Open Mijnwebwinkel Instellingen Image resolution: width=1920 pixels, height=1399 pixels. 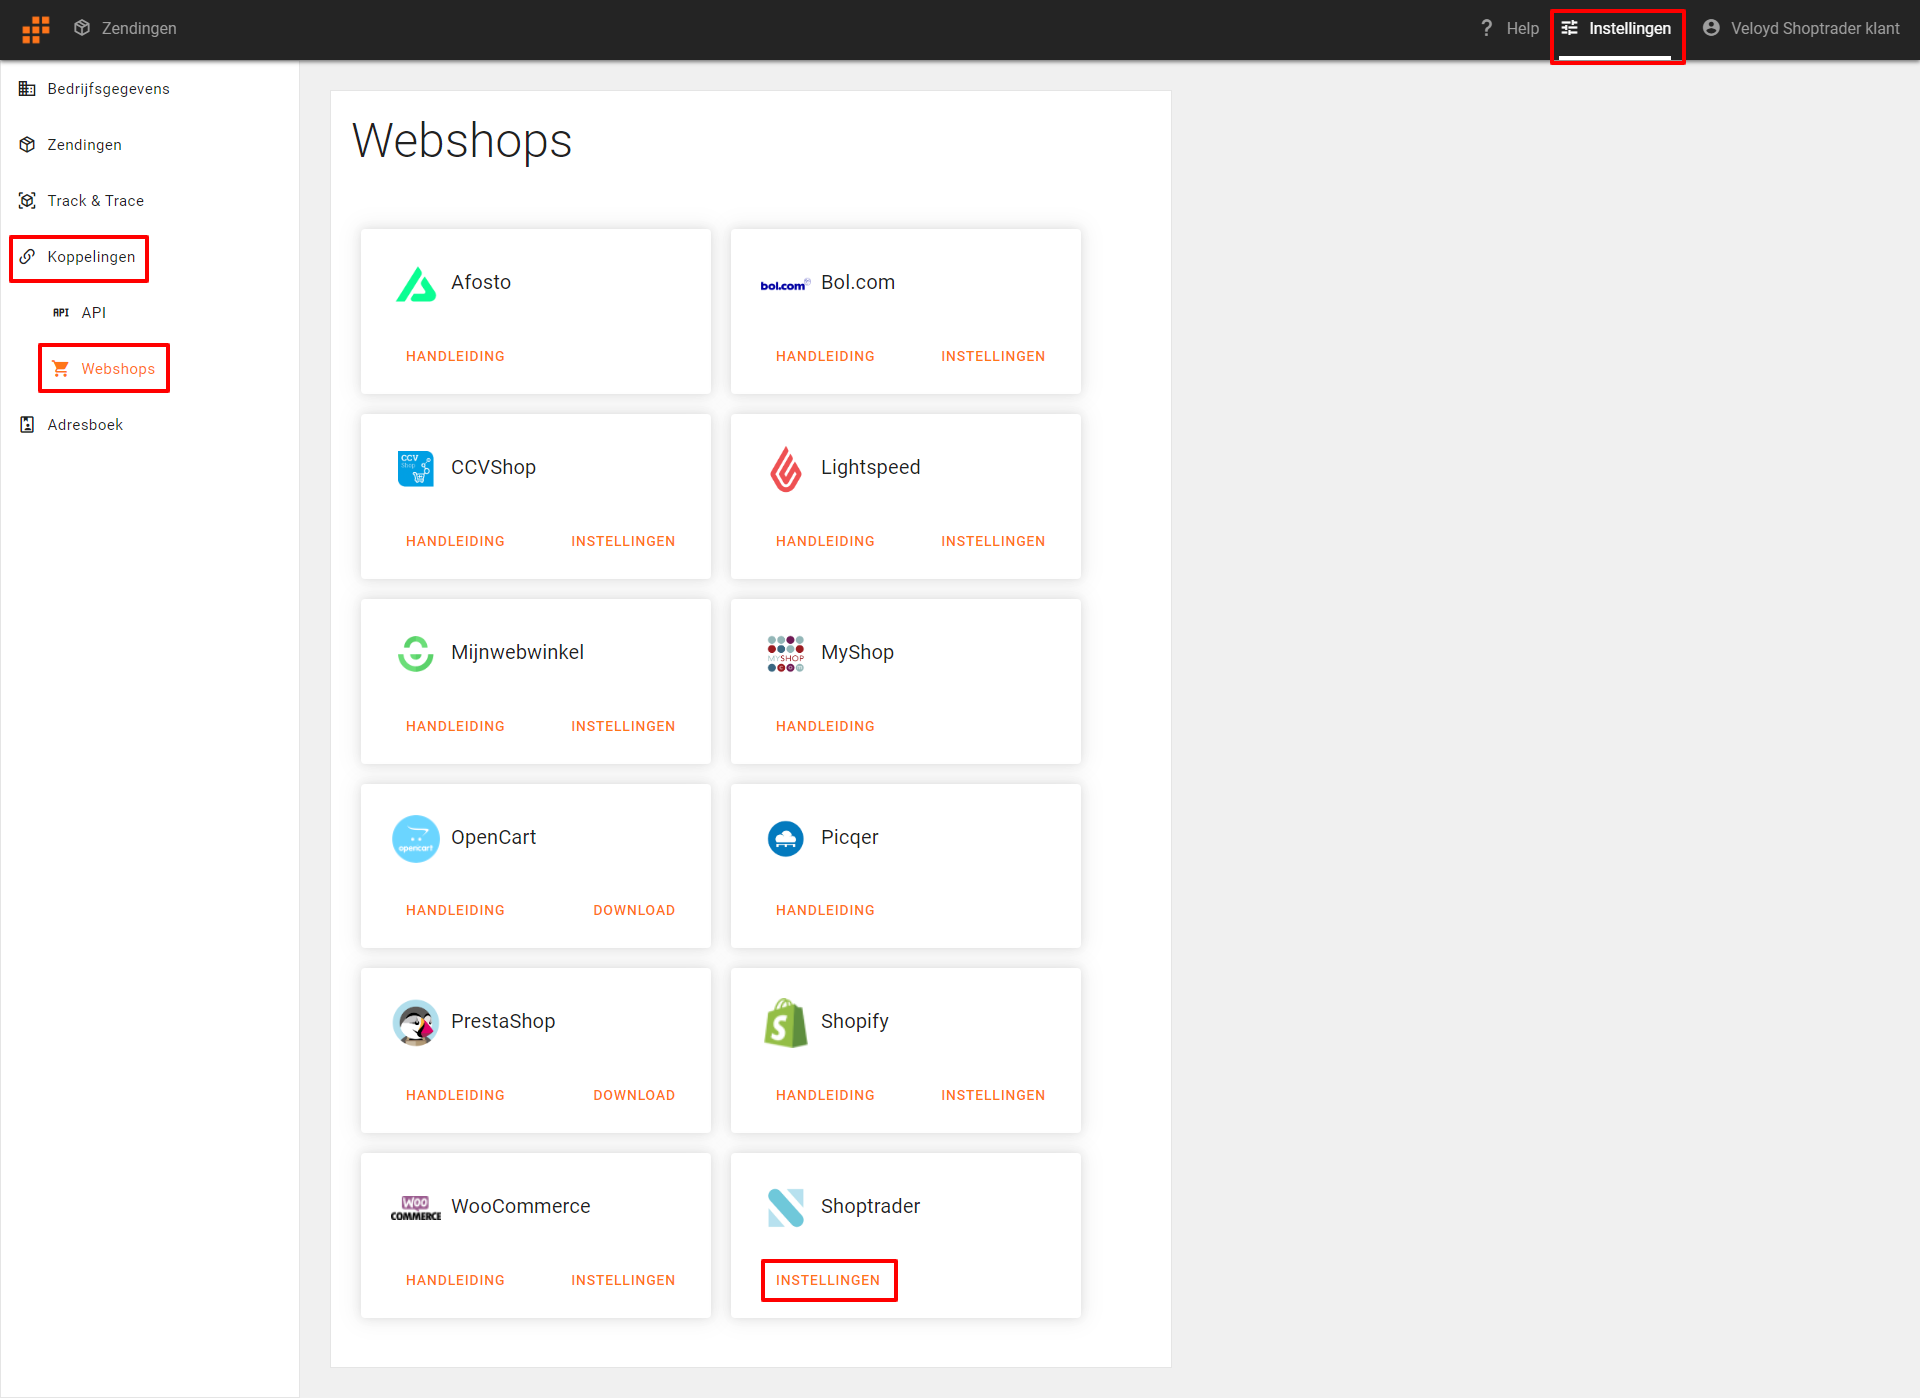(623, 726)
